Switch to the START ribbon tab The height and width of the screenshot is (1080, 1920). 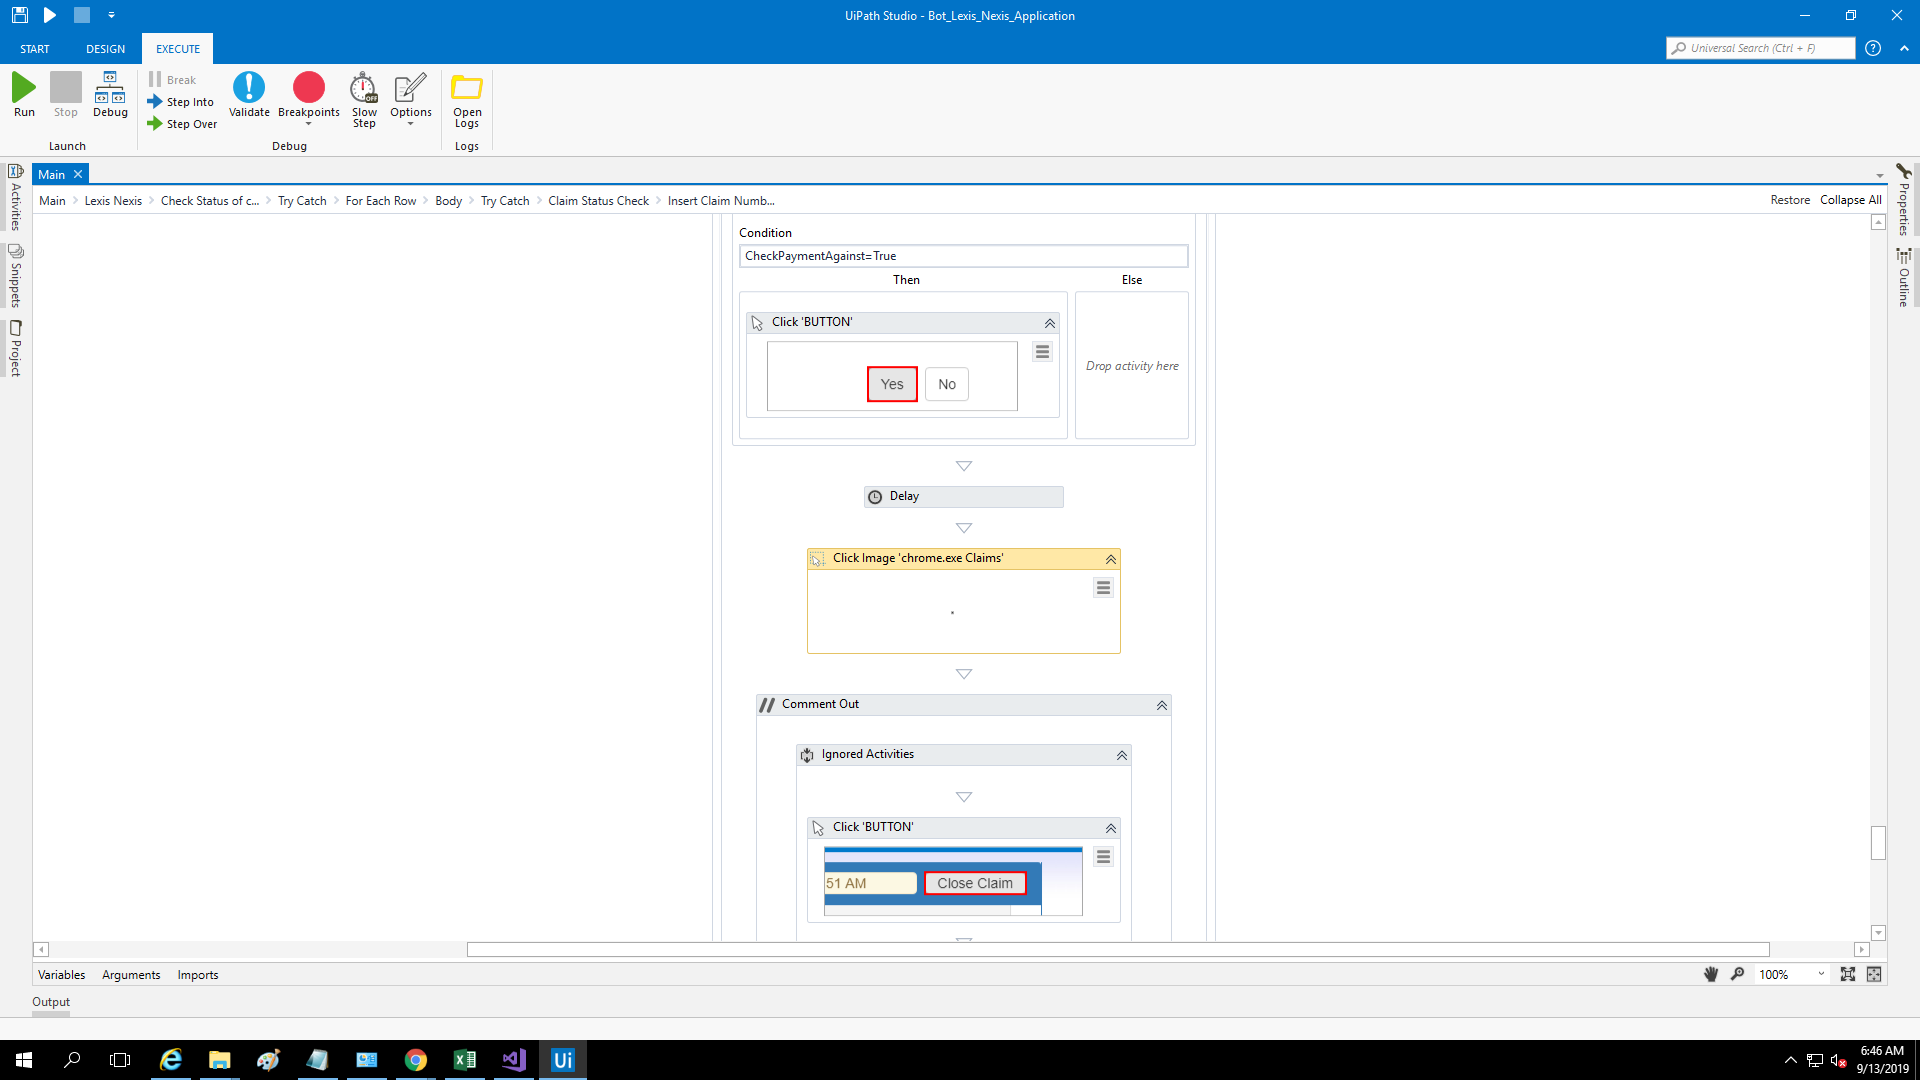tap(35, 49)
